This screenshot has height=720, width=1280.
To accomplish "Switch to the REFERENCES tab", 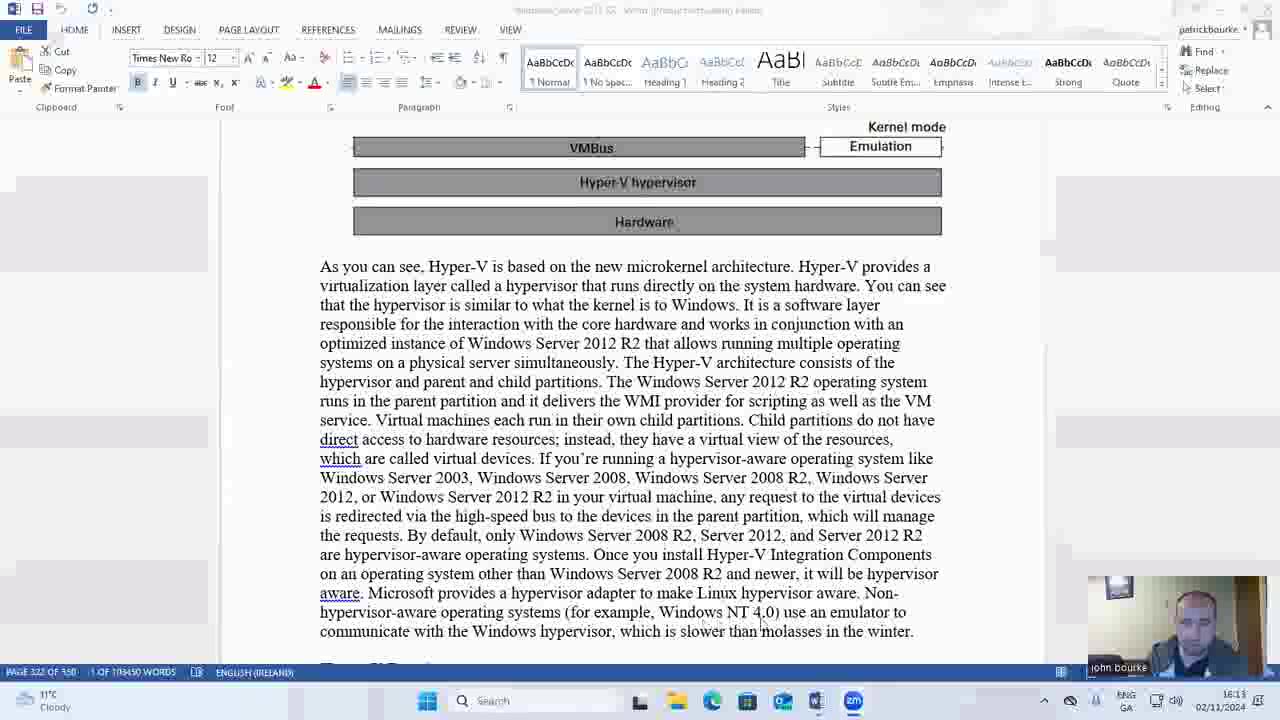I will (x=328, y=30).
